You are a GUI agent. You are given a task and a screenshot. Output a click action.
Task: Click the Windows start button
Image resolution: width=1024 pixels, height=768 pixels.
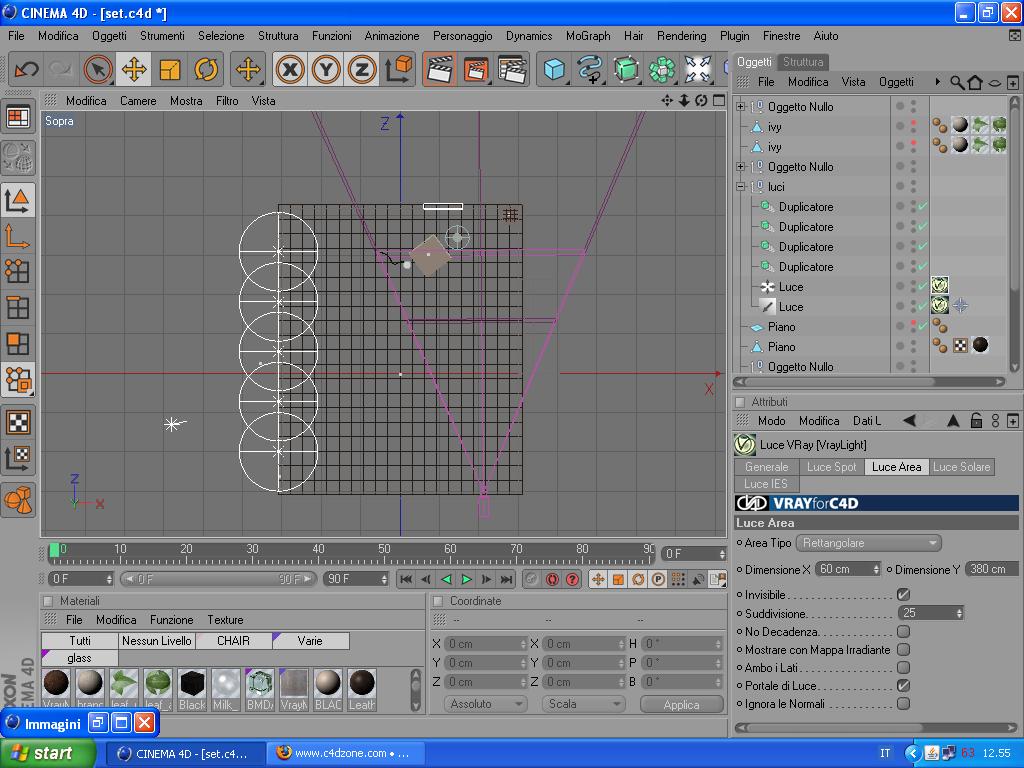tap(47, 753)
